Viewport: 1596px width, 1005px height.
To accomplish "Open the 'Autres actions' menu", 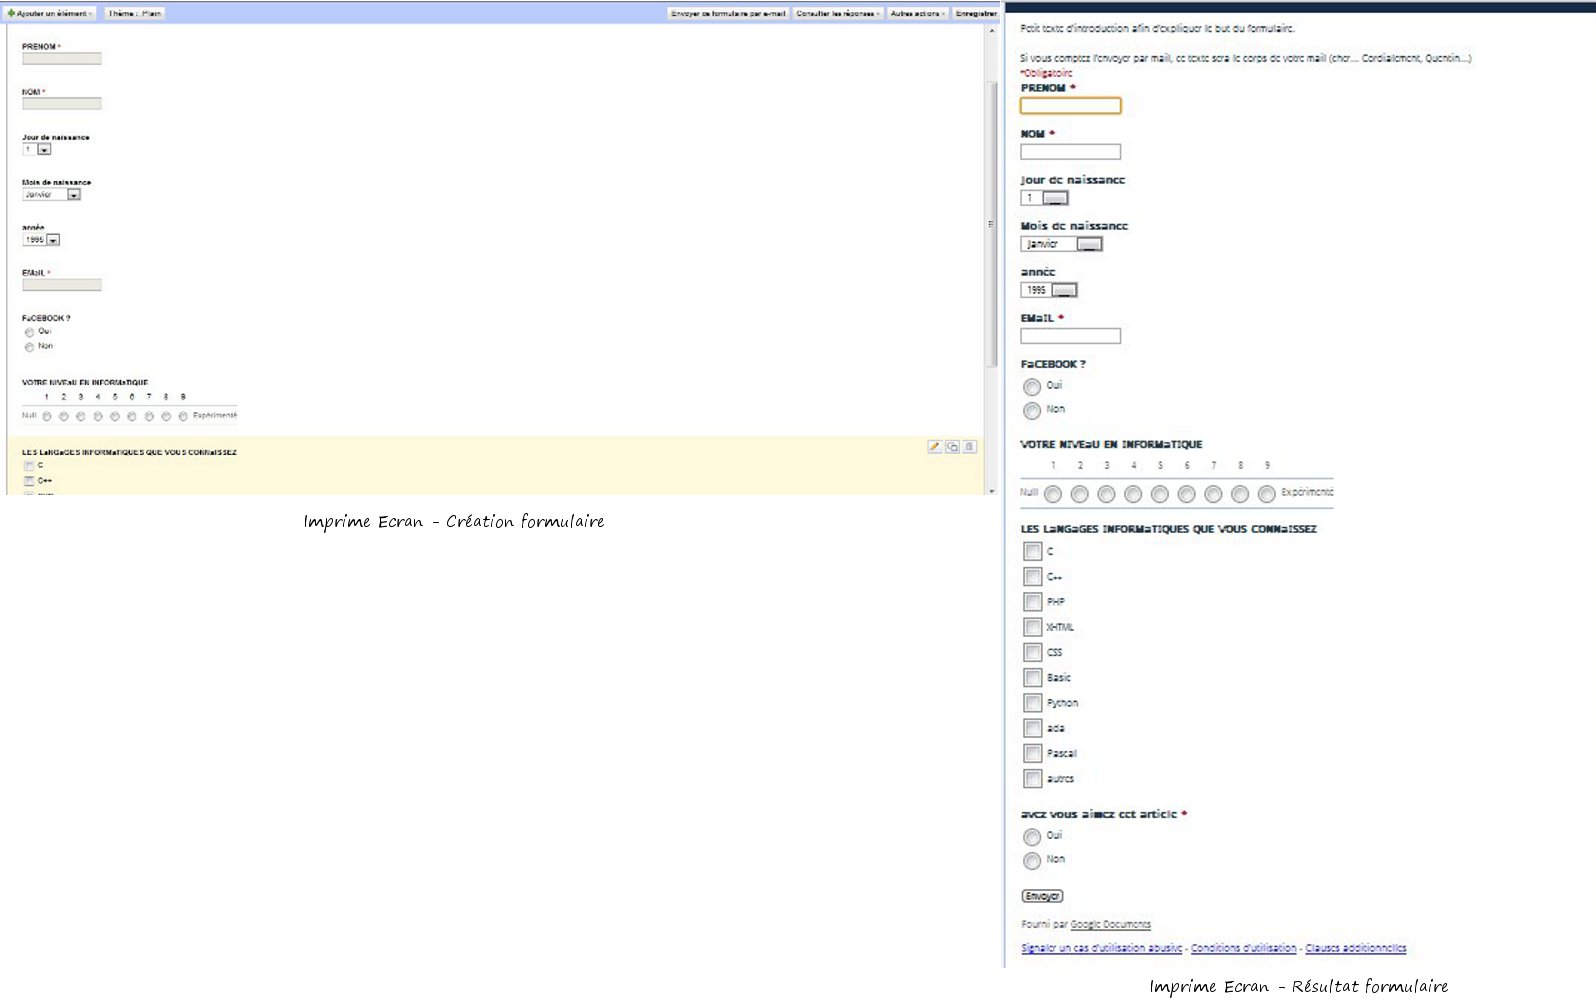I will (917, 14).
